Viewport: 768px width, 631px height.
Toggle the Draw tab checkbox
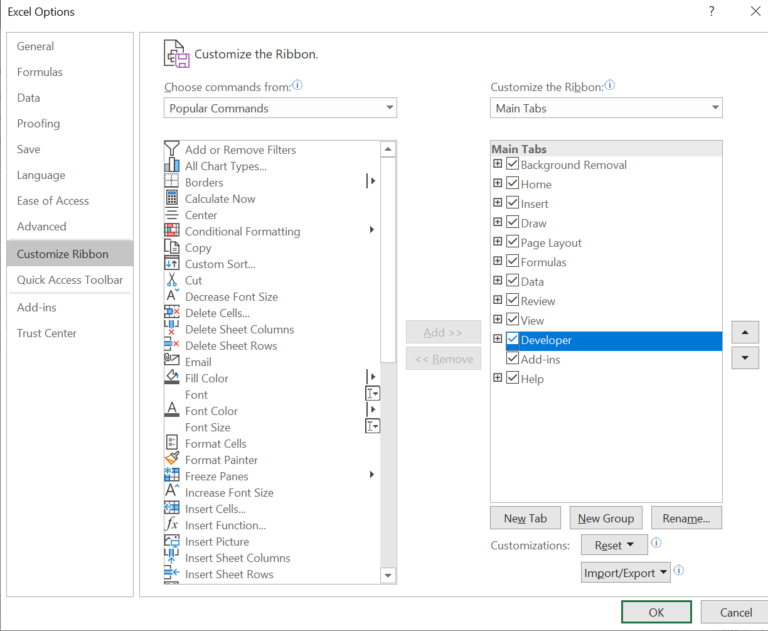[513, 223]
